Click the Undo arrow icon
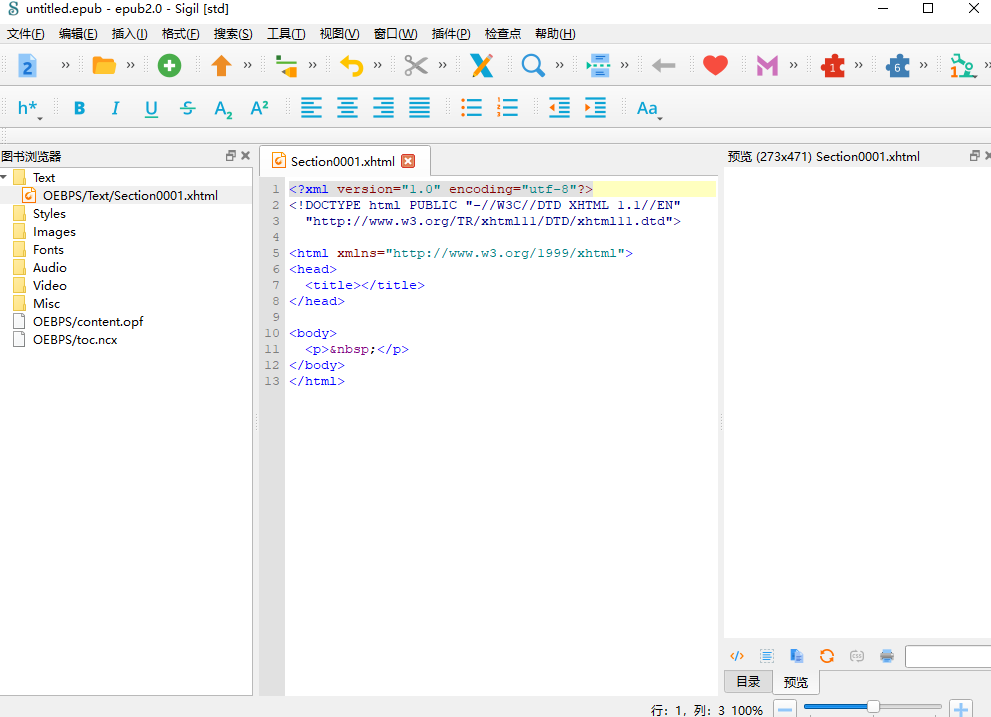991x717 pixels. tap(351, 66)
